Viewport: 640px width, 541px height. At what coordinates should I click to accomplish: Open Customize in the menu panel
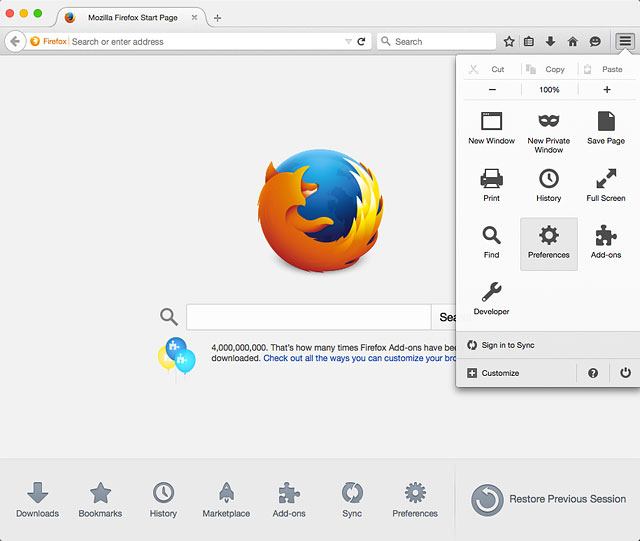tap(516, 373)
